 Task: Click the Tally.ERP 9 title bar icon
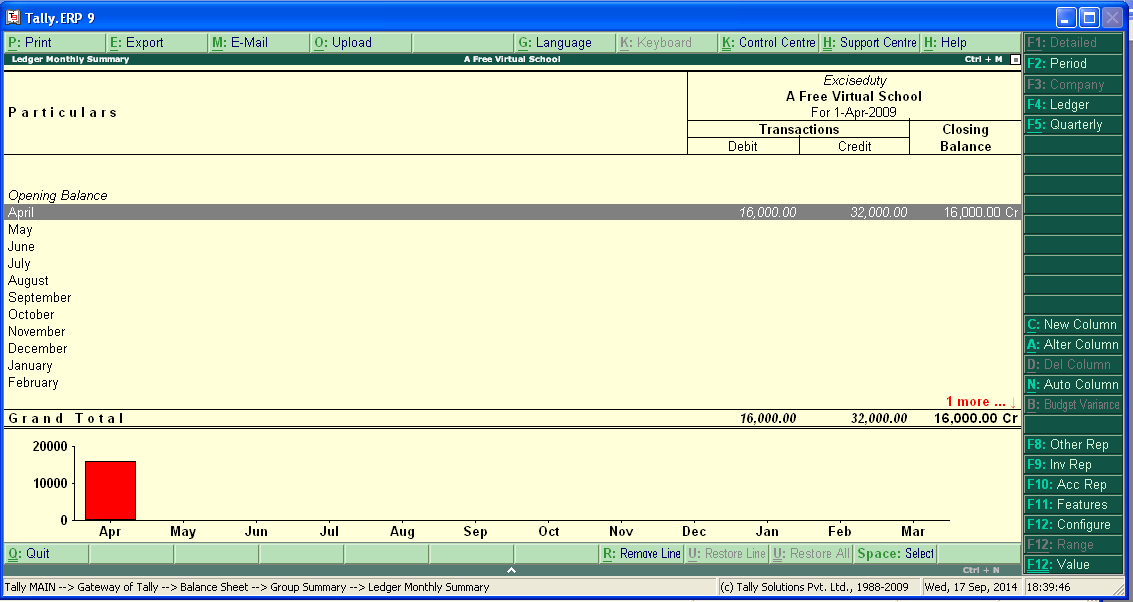pos(12,17)
